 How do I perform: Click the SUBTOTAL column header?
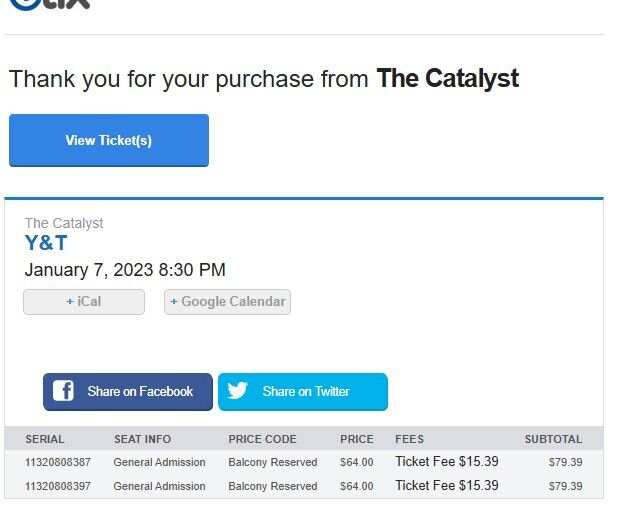[553, 439]
